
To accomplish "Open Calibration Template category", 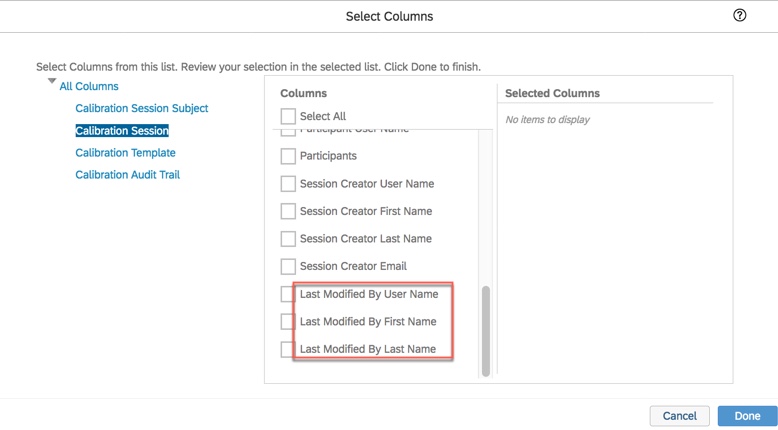I will coord(125,153).
